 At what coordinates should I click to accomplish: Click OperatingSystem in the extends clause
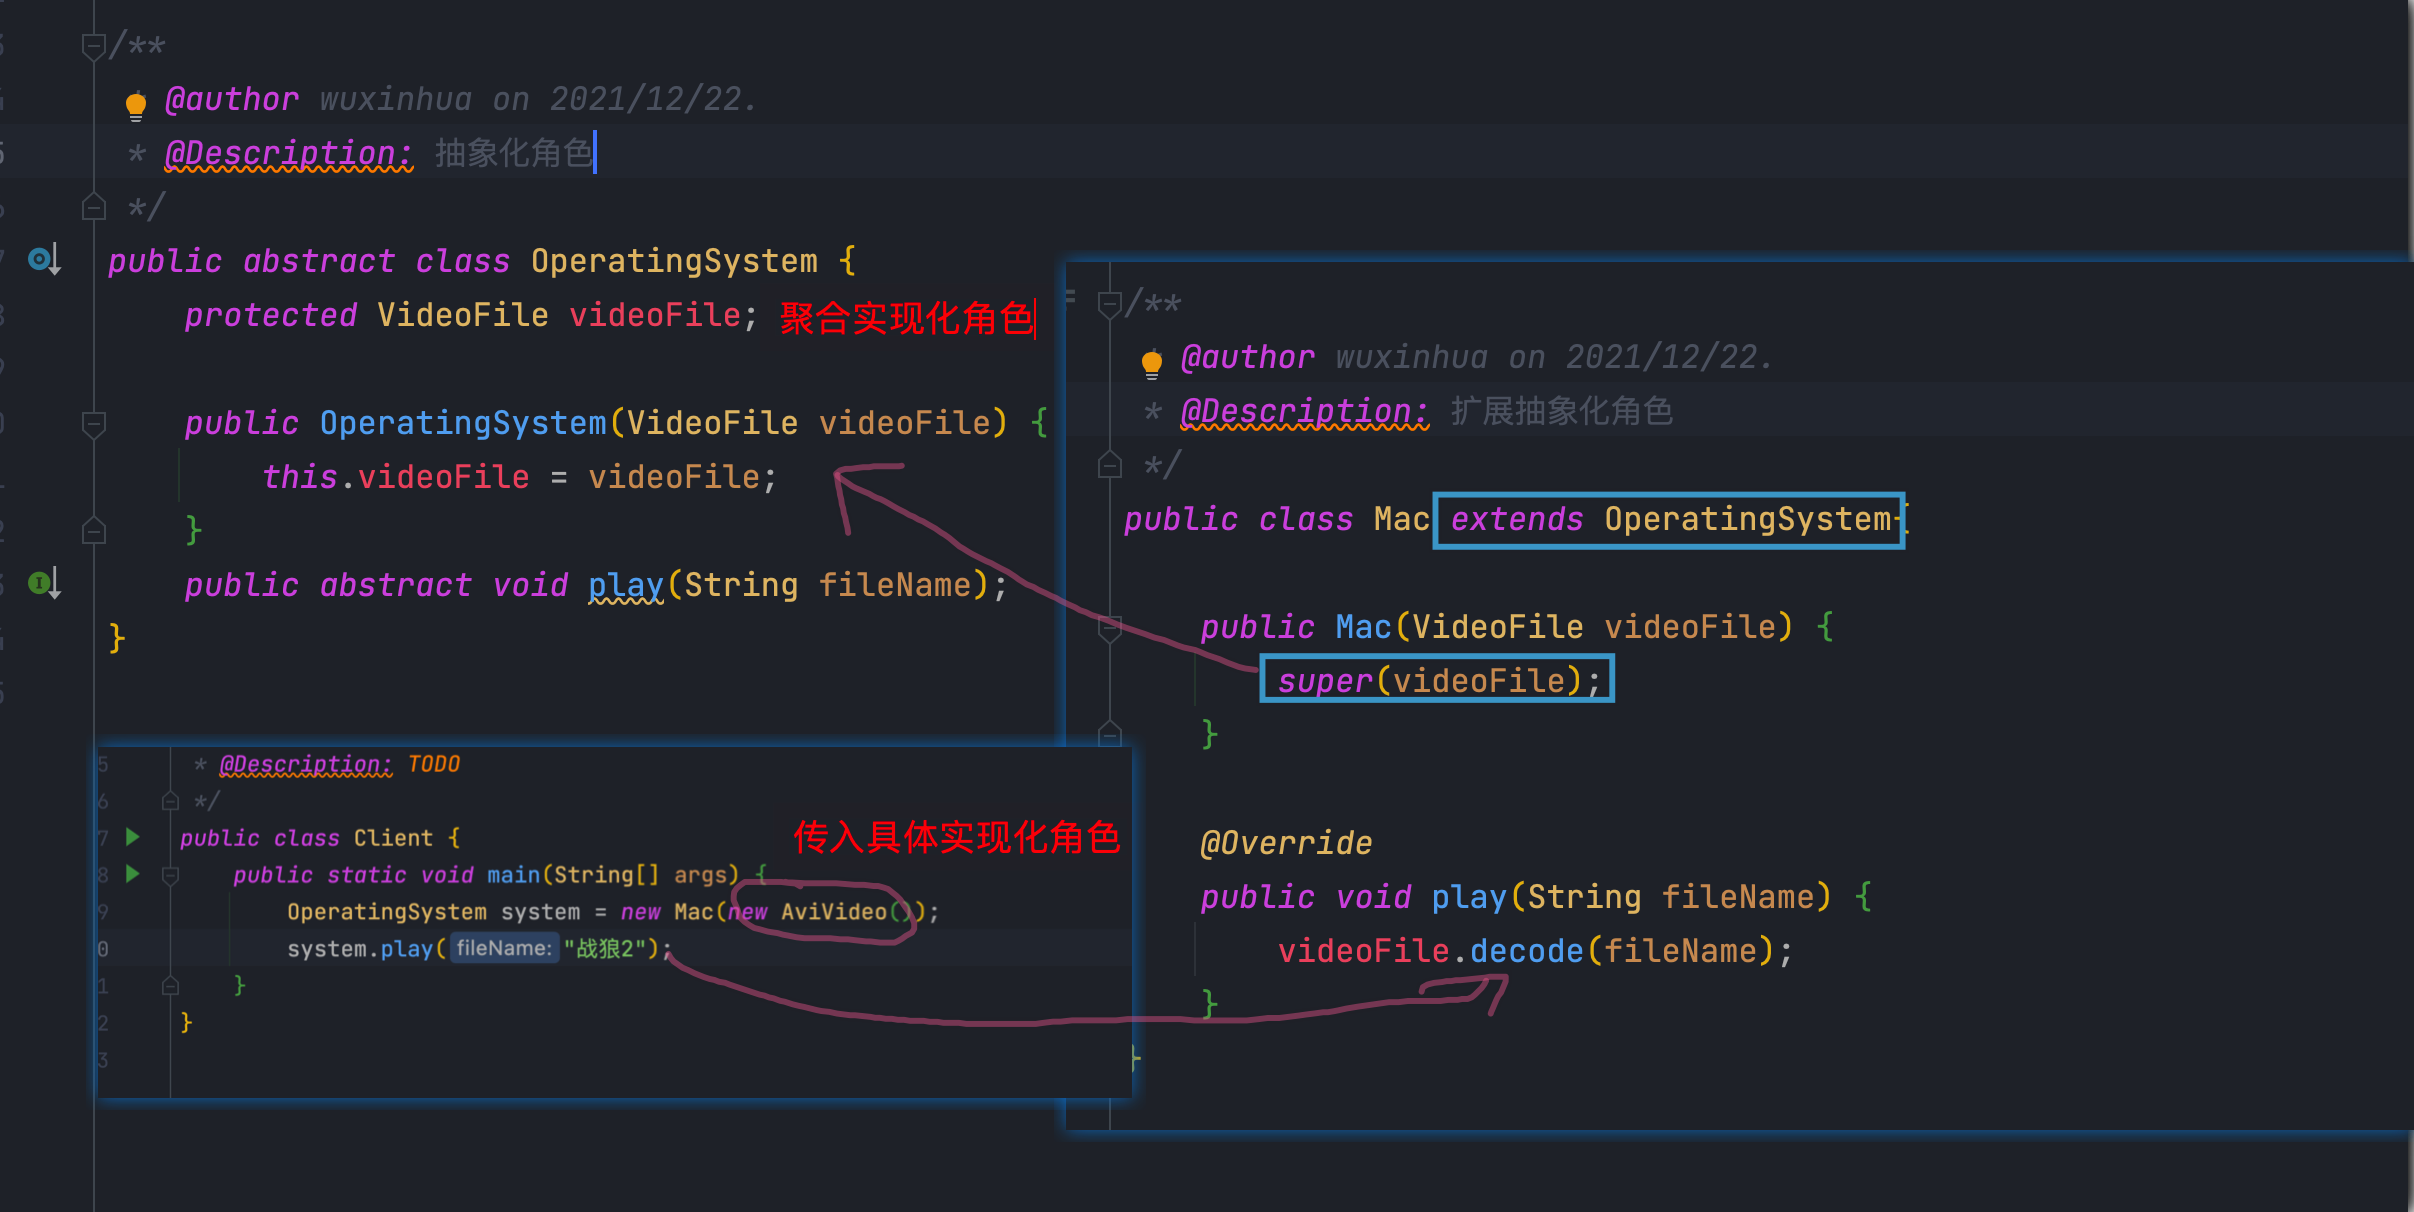(1747, 519)
